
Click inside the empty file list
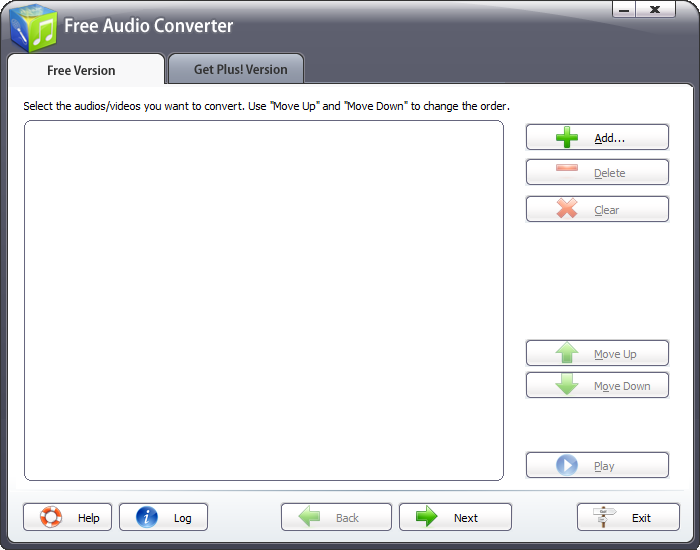(x=264, y=300)
